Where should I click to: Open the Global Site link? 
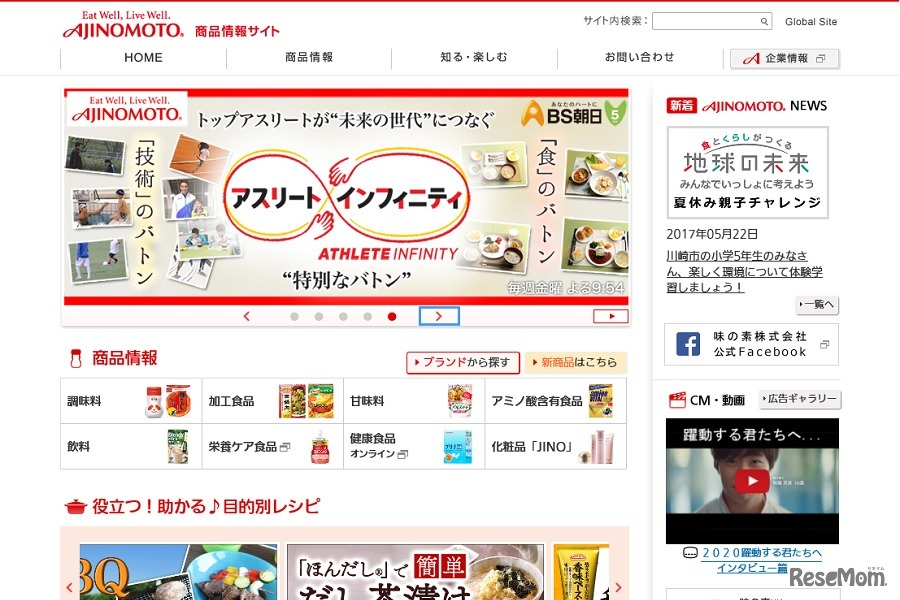coord(810,22)
